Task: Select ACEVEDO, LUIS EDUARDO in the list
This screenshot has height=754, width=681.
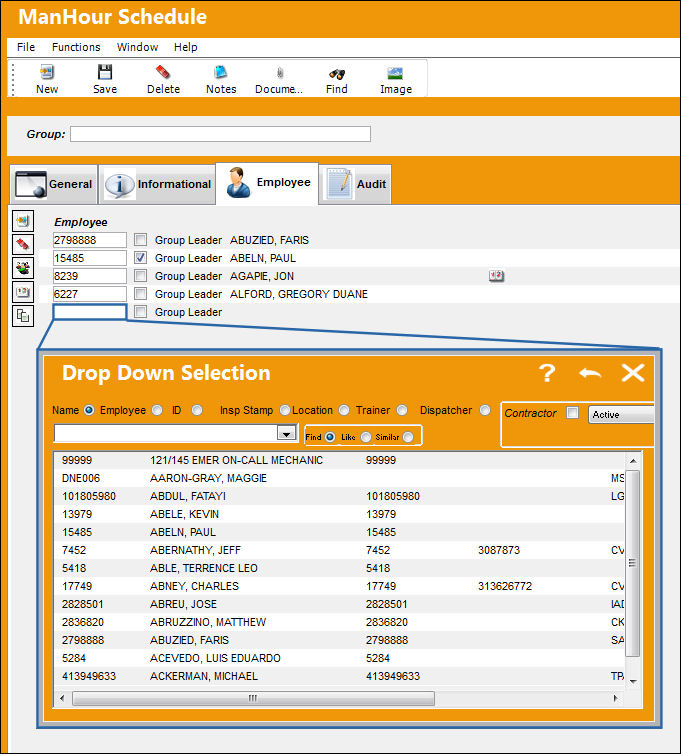Action: pyautogui.click(x=340, y=658)
